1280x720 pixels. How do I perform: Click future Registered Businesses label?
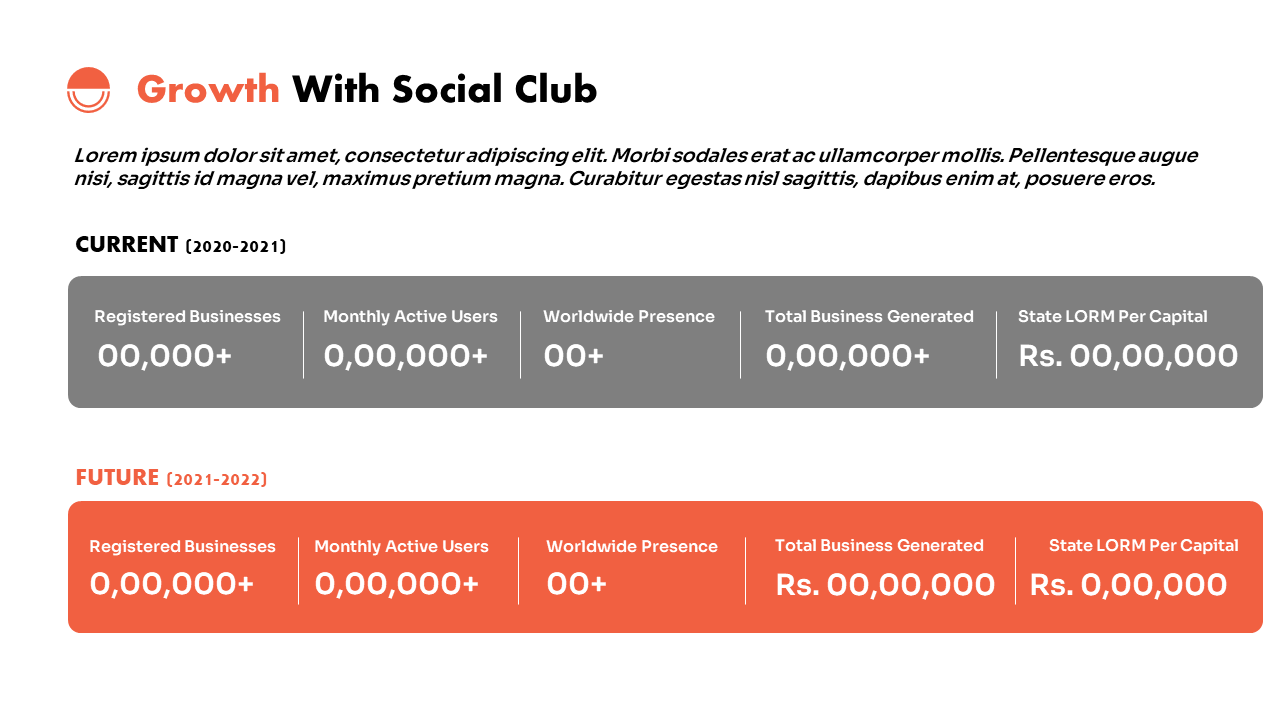pos(183,546)
